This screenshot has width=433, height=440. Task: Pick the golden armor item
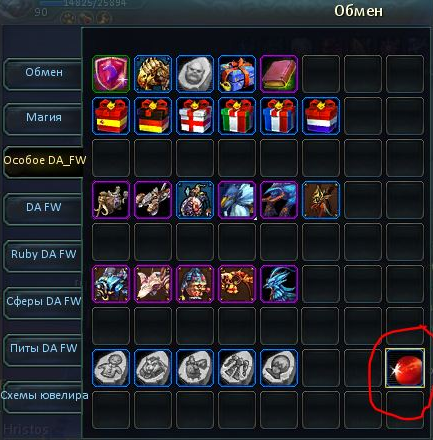(x=153, y=74)
